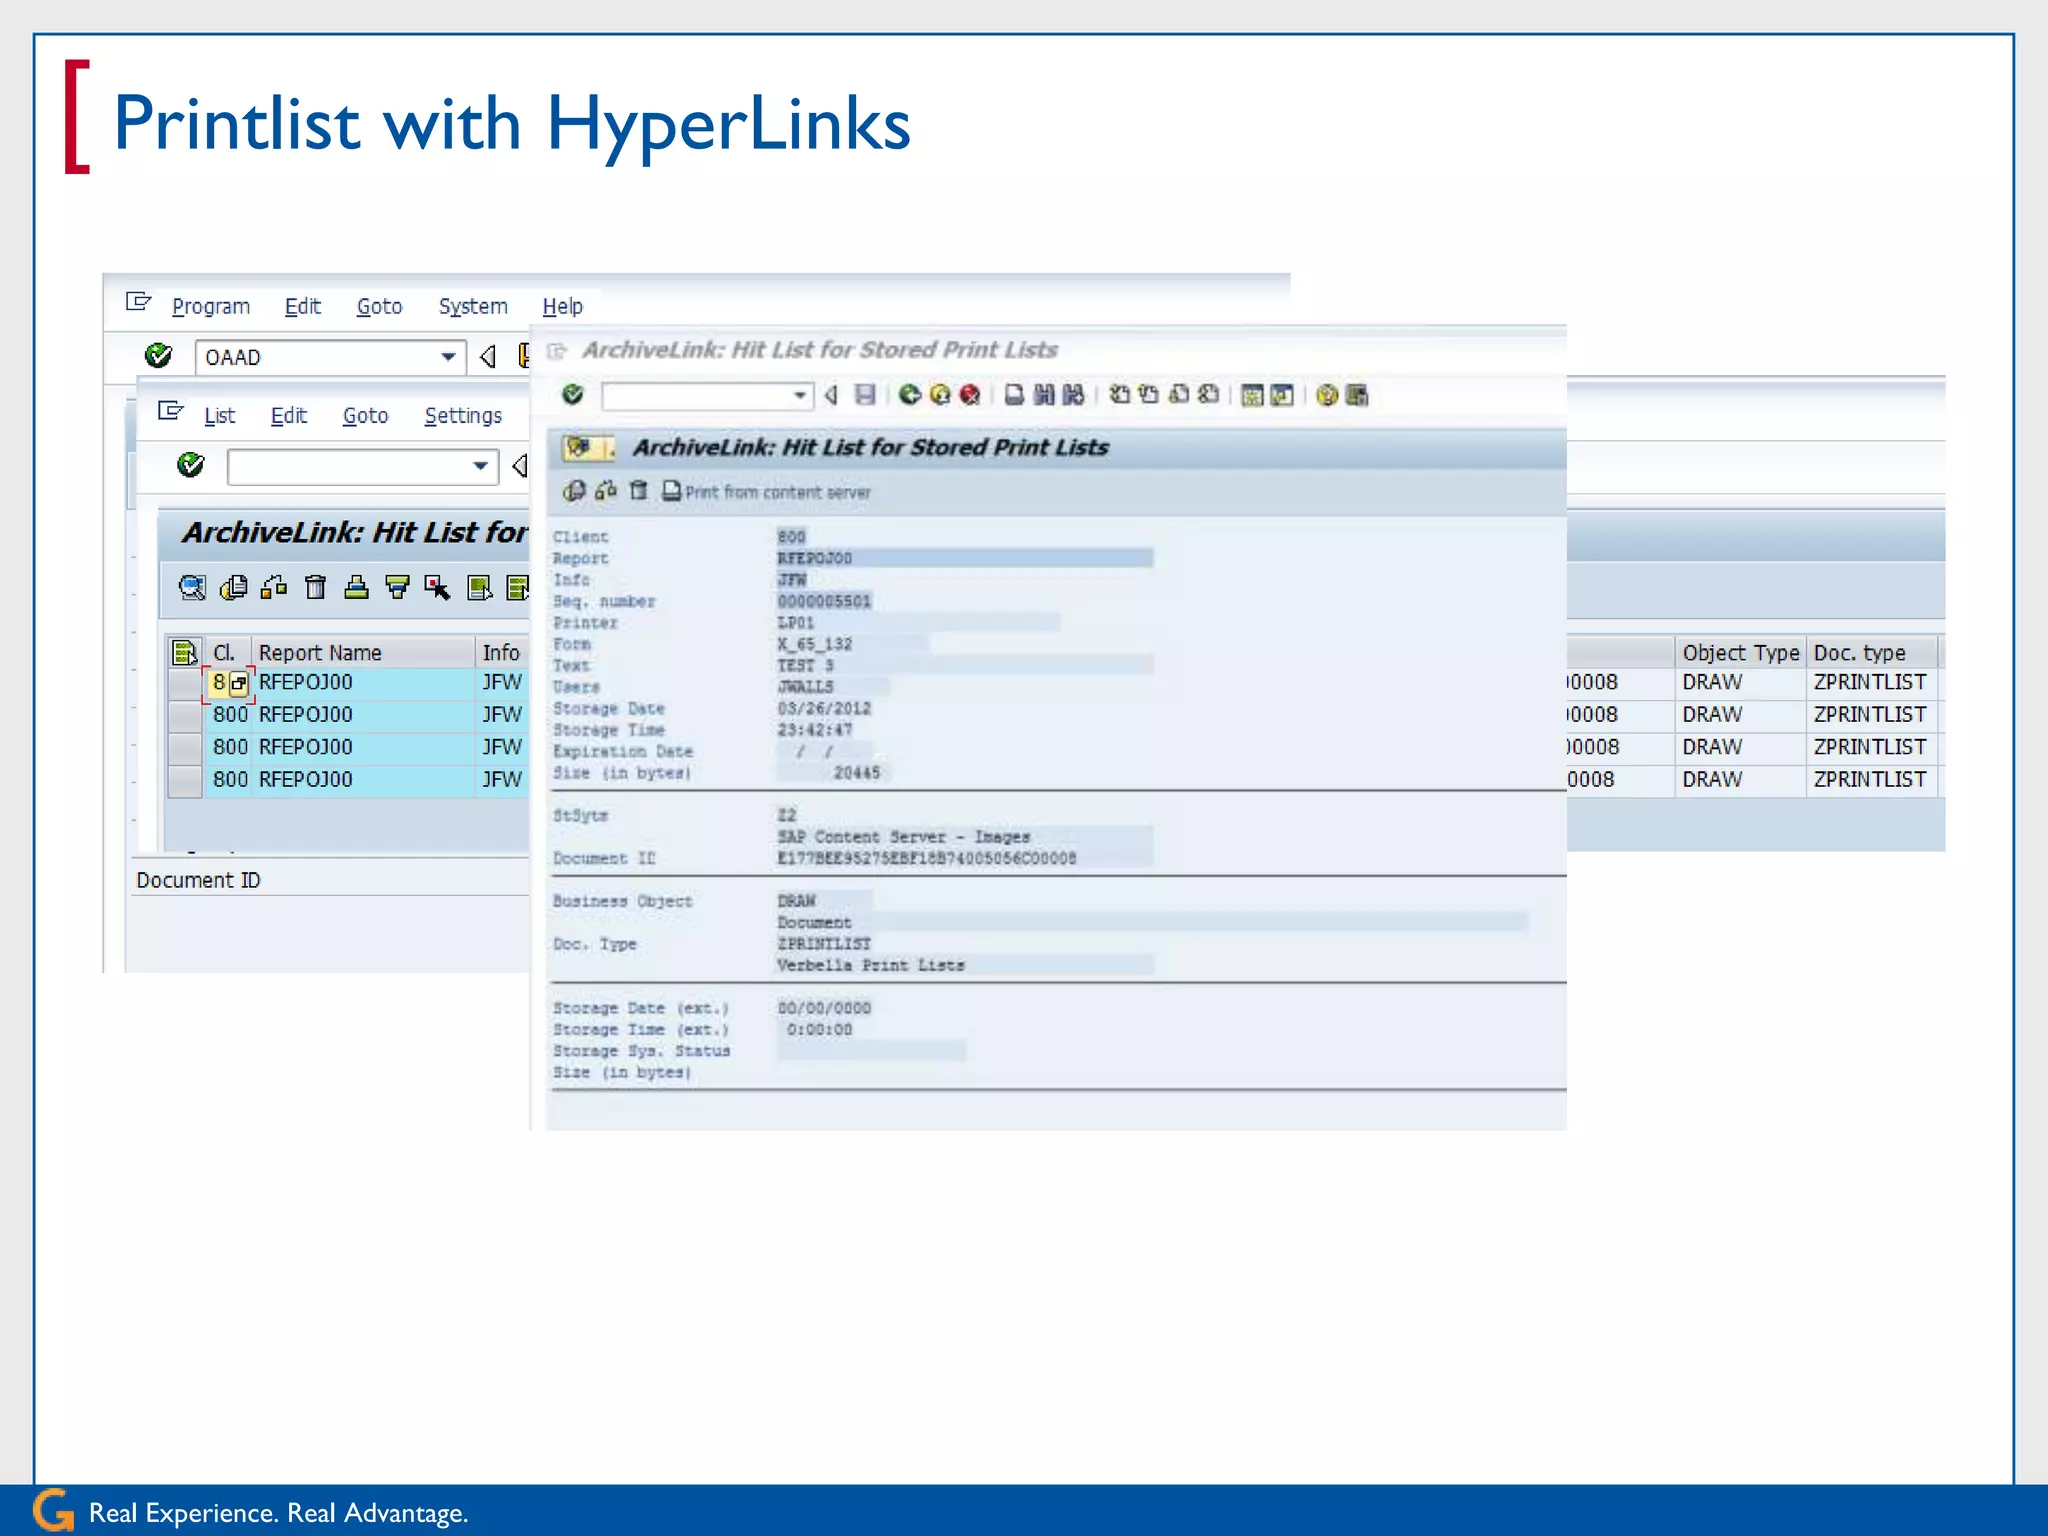This screenshot has height=1536, width=2048.
Task: Expand the OAAD command field dropdown
Action: coord(448,357)
